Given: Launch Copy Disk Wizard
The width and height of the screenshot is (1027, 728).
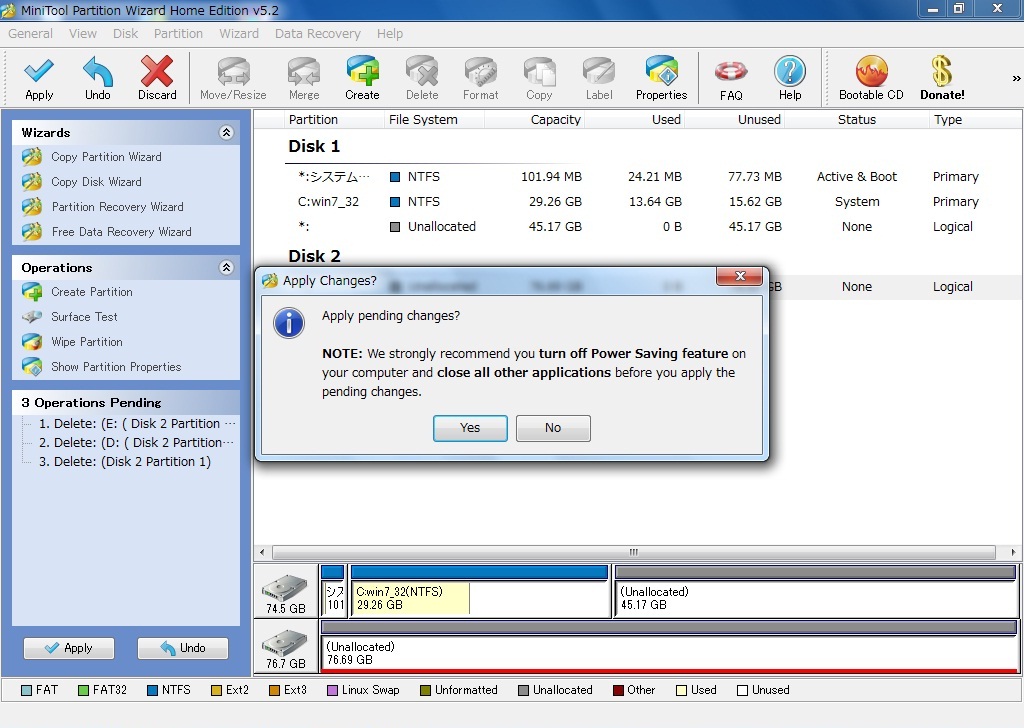Looking at the screenshot, I should [96, 182].
